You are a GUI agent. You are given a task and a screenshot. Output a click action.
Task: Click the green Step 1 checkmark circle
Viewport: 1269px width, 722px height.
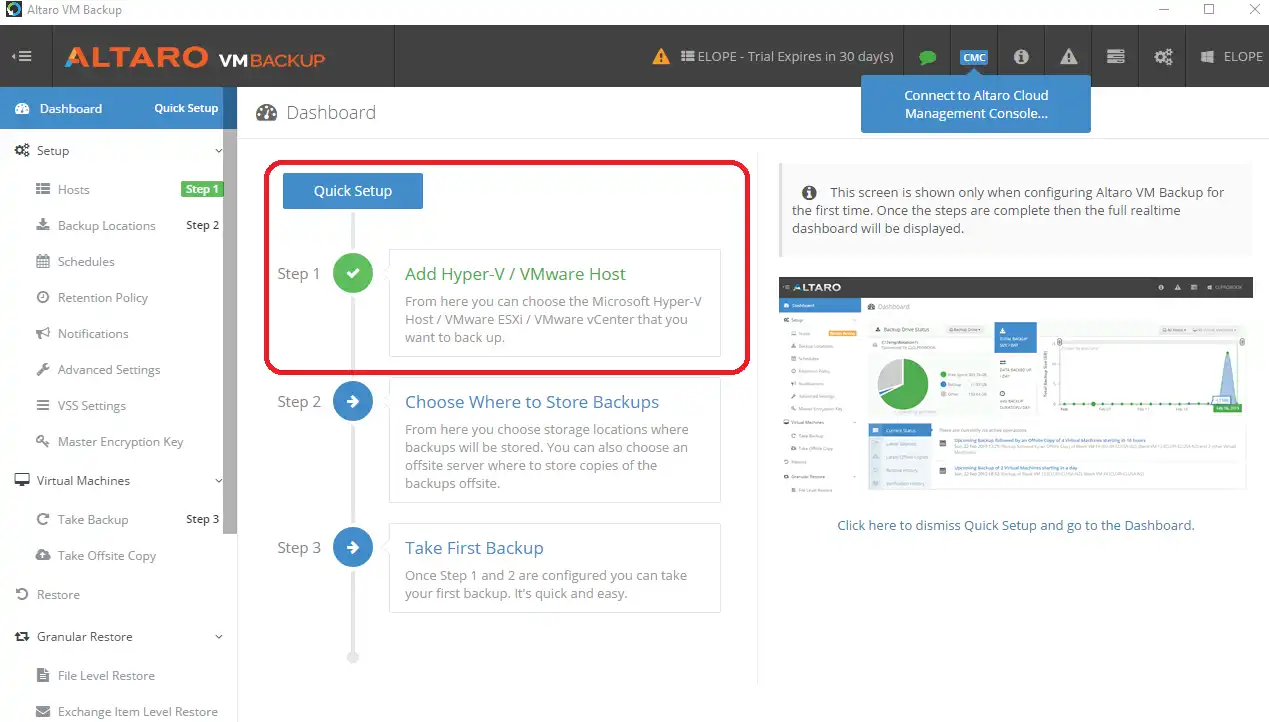(352, 273)
